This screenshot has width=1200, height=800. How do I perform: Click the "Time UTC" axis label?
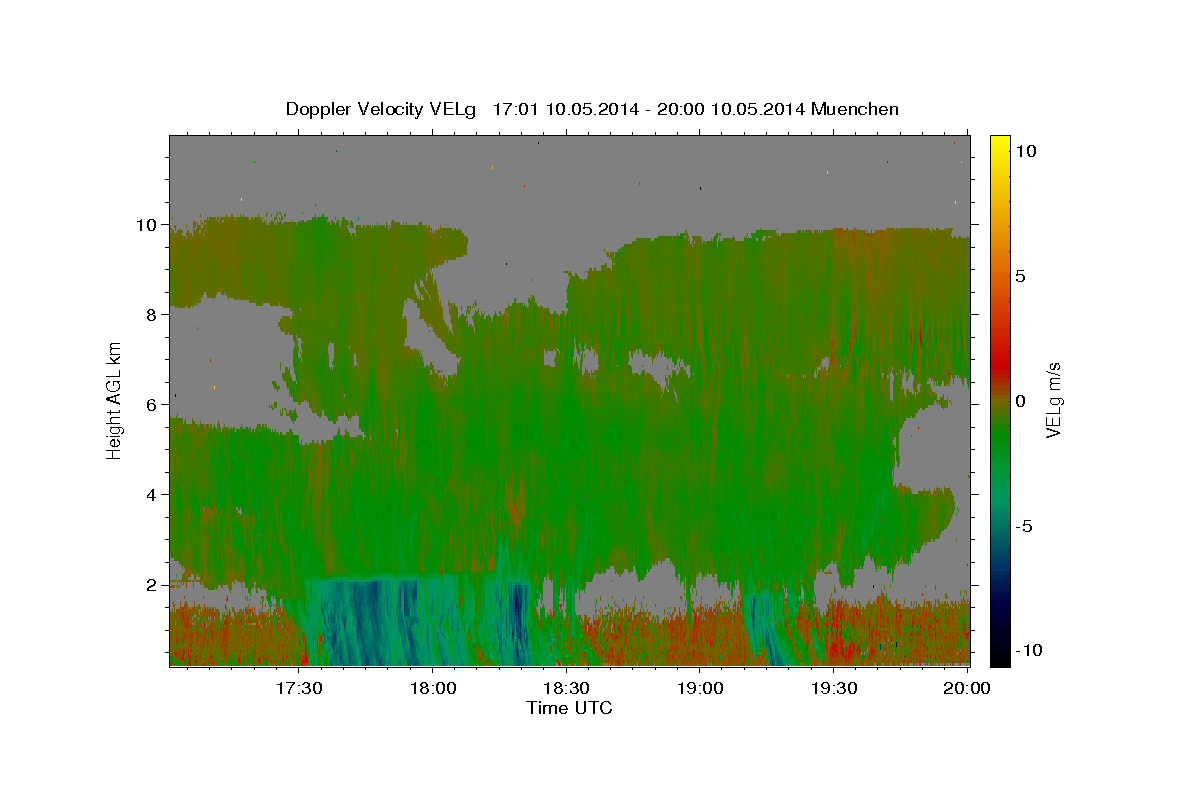[569, 708]
